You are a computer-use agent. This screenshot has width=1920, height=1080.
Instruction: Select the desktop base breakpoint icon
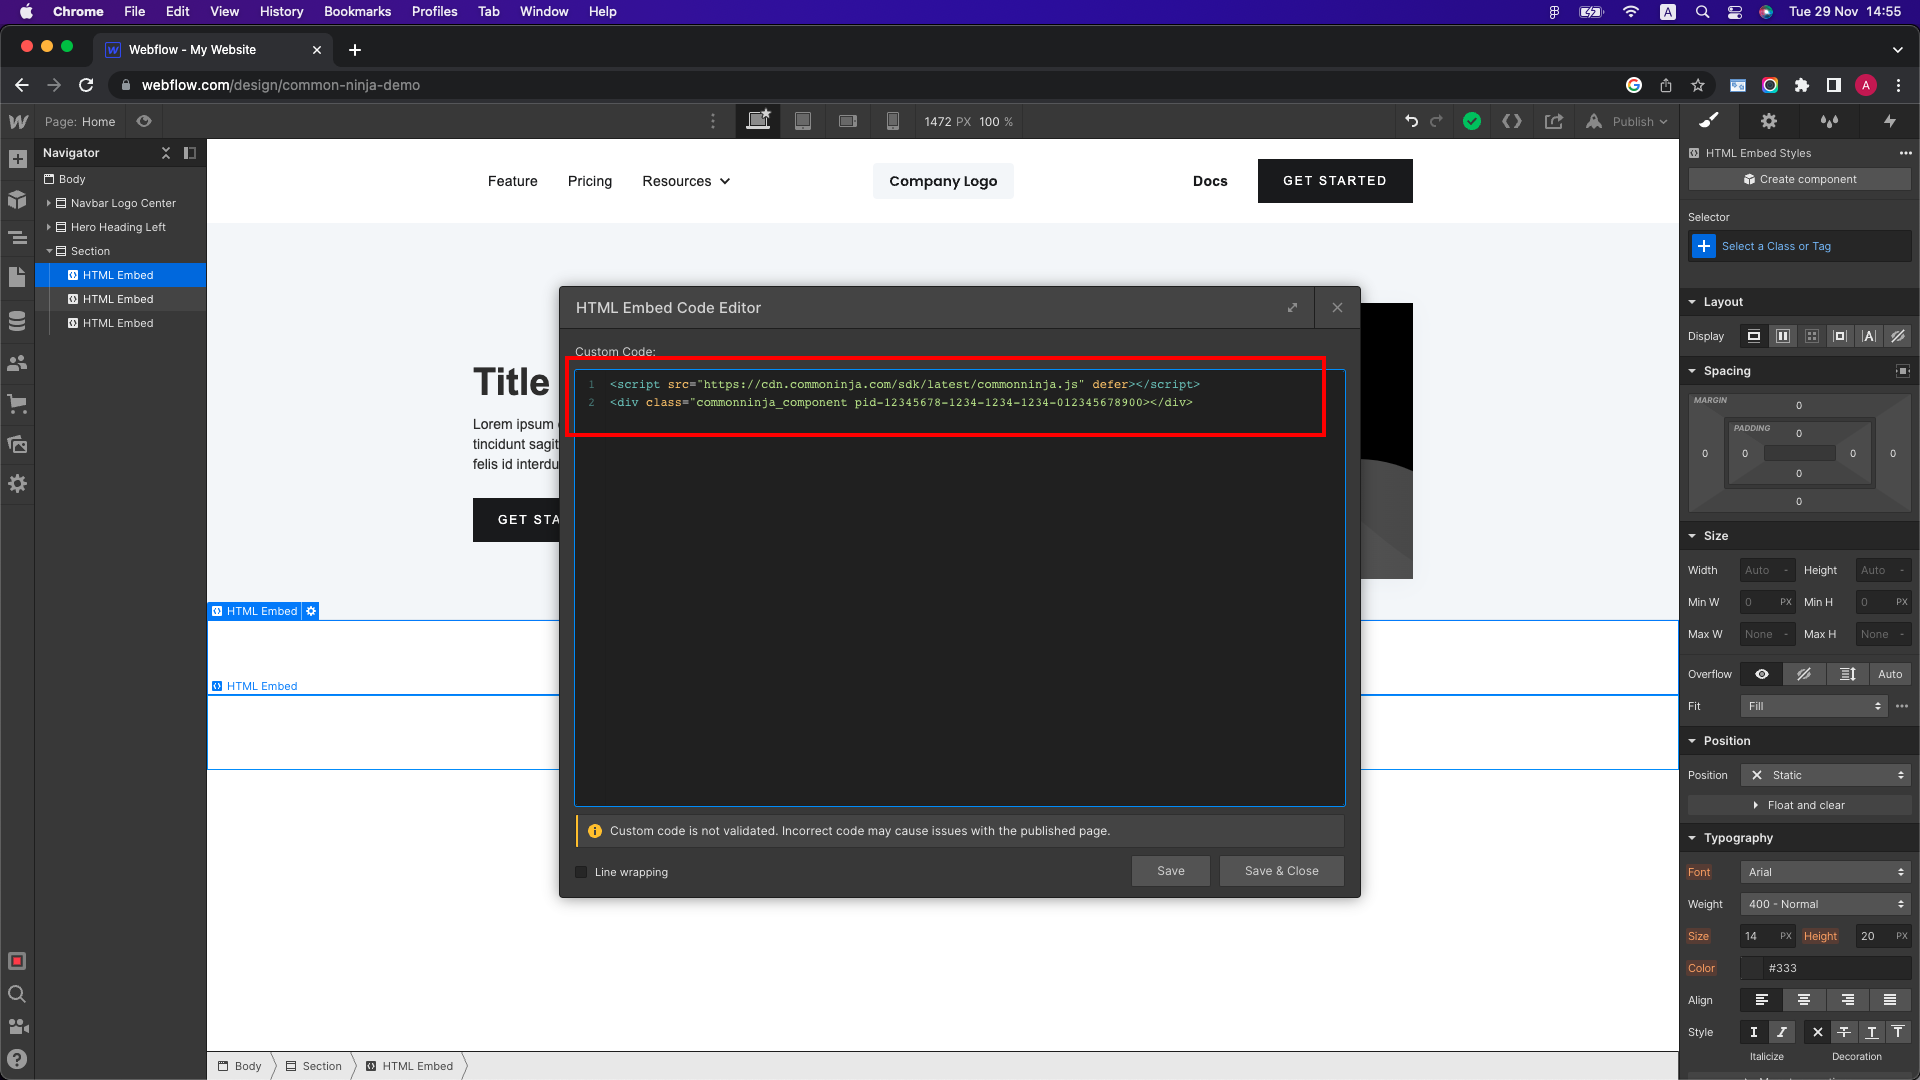(x=758, y=121)
